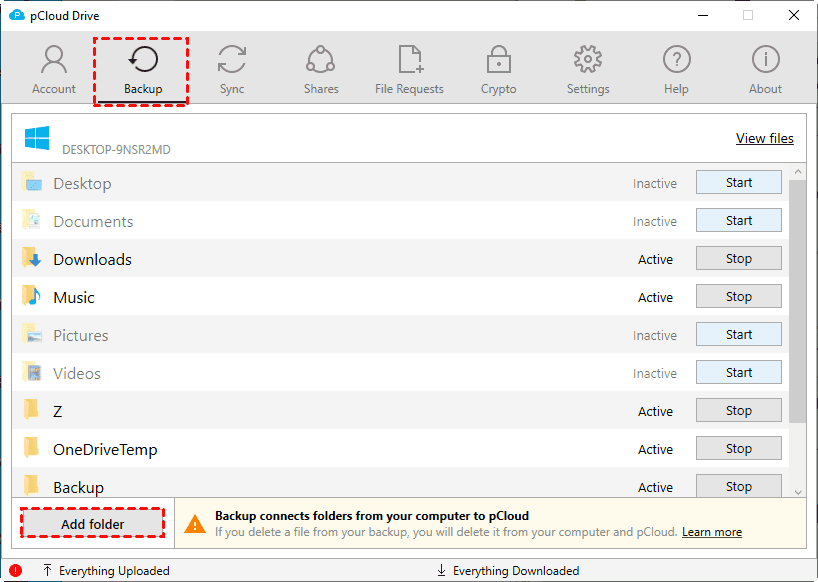
Task: Click the upload arrow status icon
Action: click(x=47, y=571)
